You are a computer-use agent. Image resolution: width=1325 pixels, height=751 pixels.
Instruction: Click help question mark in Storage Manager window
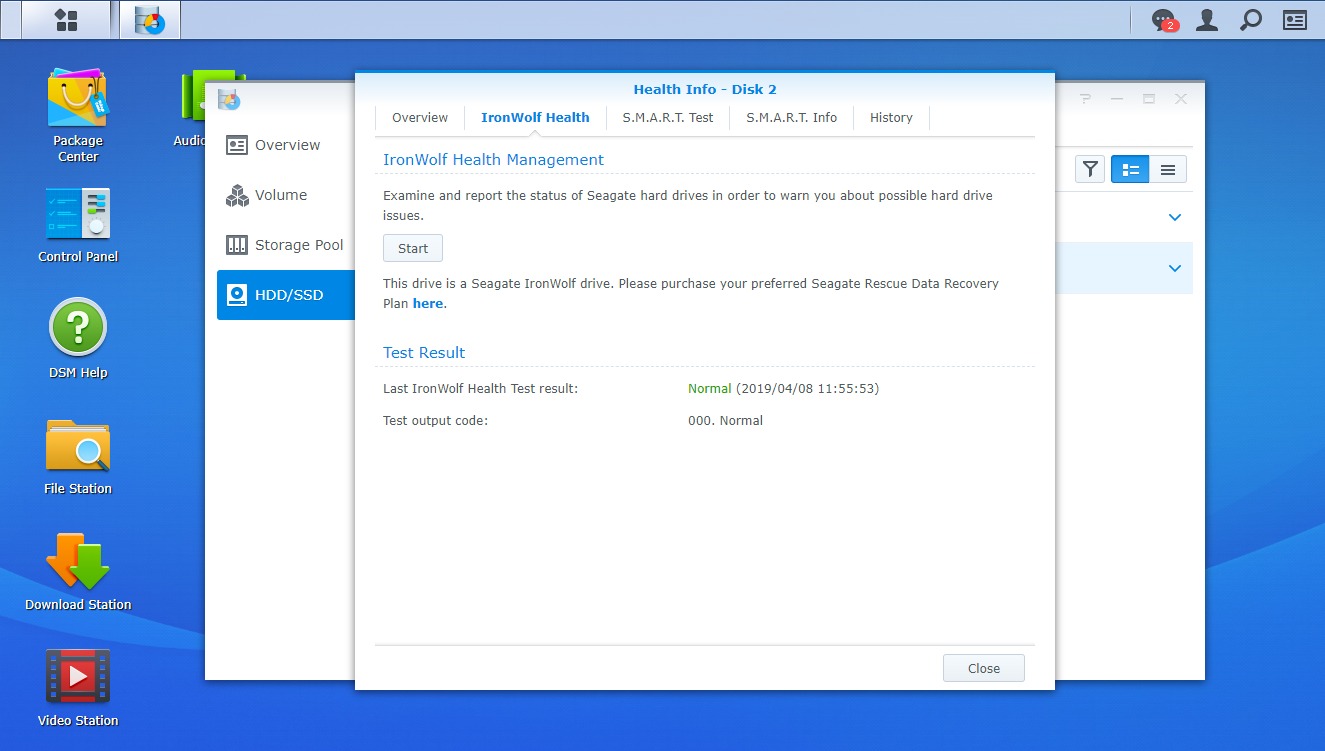(1086, 99)
